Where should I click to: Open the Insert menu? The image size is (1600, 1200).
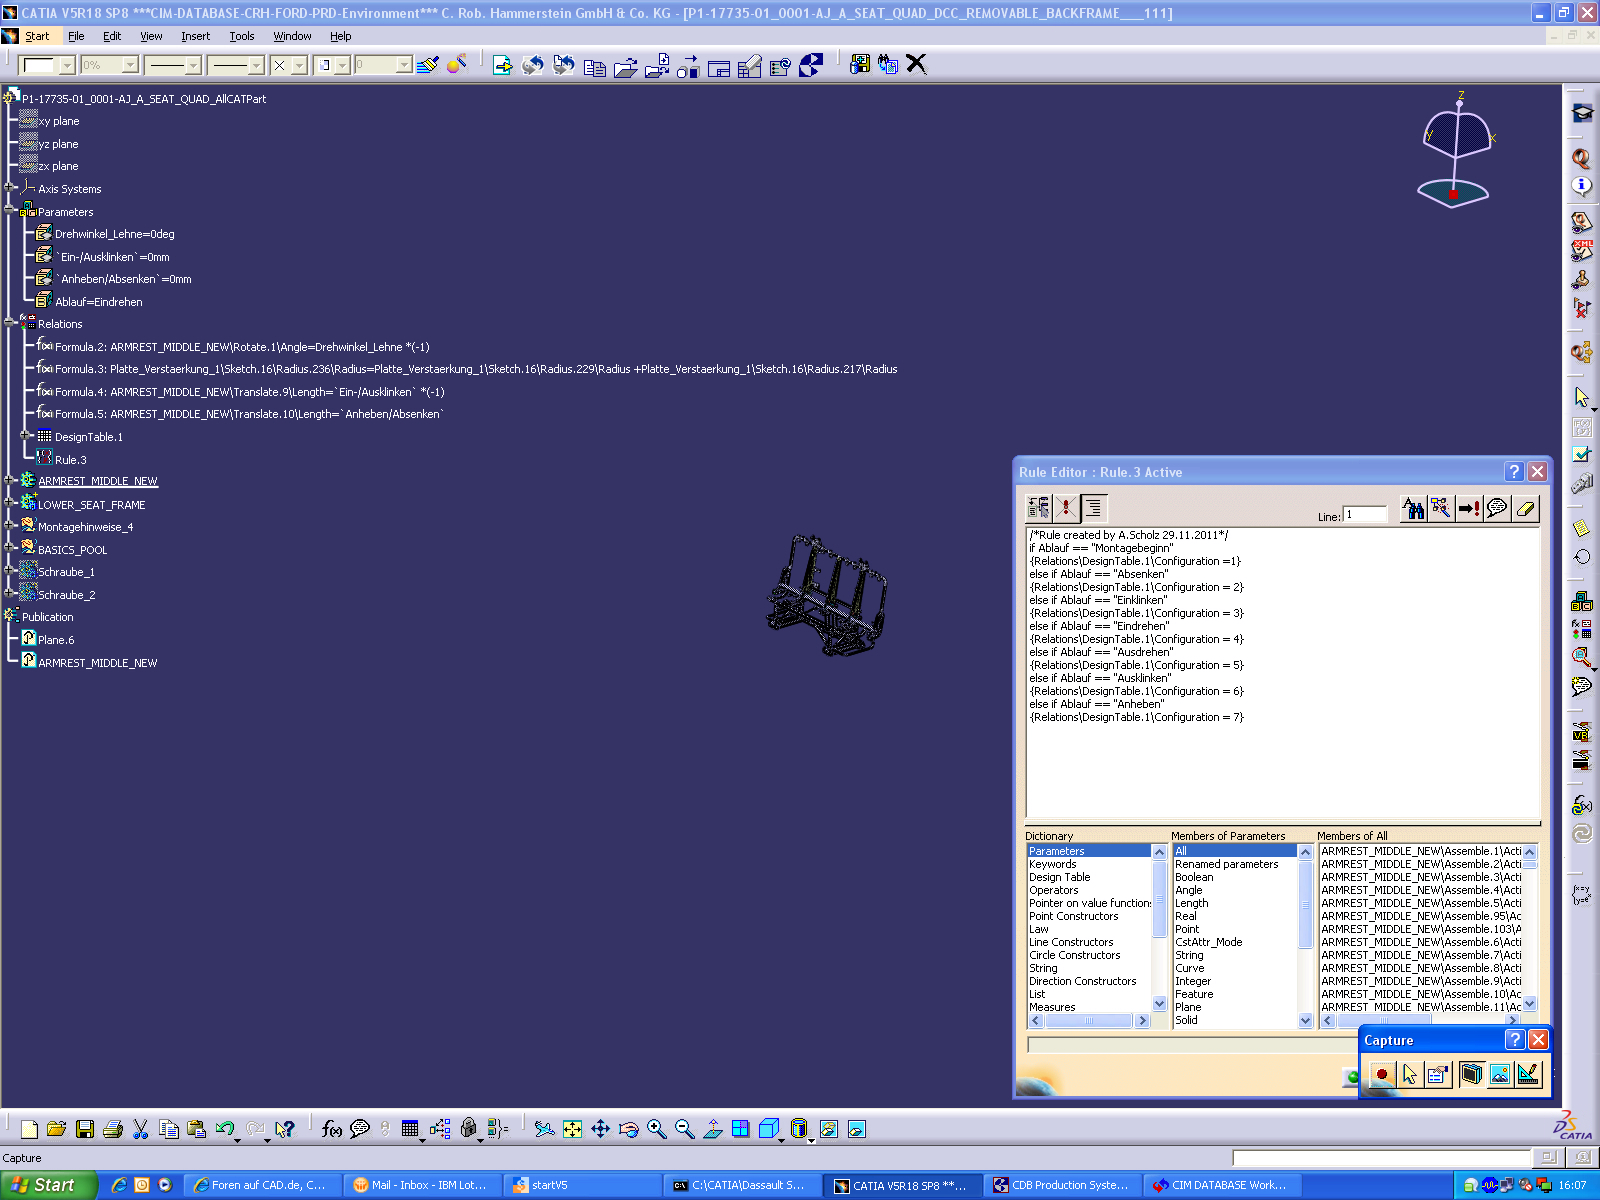tap(195, 36)
